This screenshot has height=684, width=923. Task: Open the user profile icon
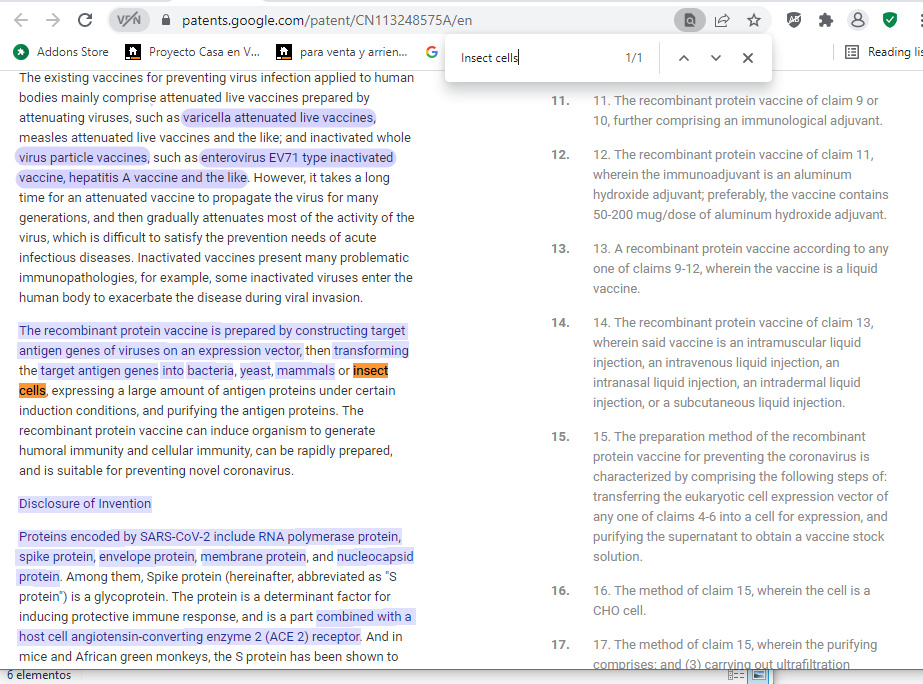[857, 20]
